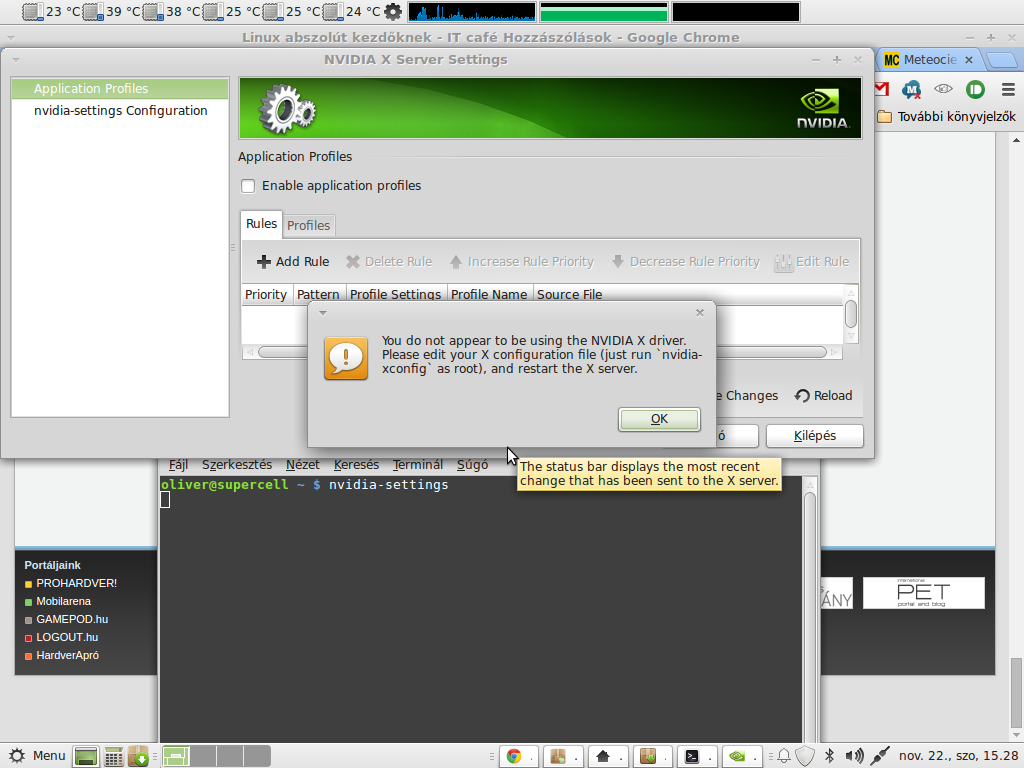Sort rules by the Priority column header
This screenshot has width=1024, height=768.
tap(266, 294)
